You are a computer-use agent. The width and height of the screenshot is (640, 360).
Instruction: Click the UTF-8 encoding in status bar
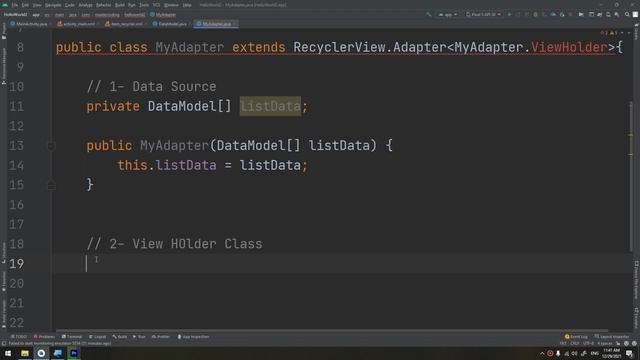(x=589, y=343)
